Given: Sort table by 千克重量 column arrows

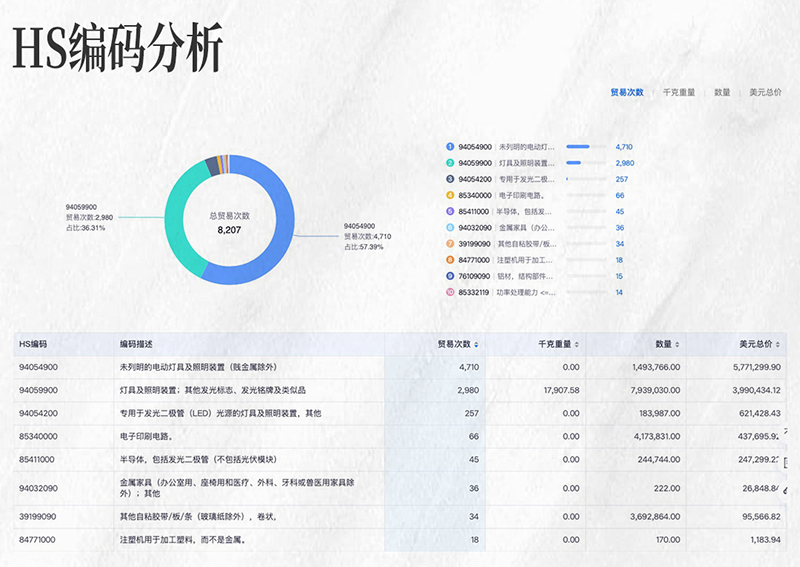Looking at the screenshot, I should 577,344.
